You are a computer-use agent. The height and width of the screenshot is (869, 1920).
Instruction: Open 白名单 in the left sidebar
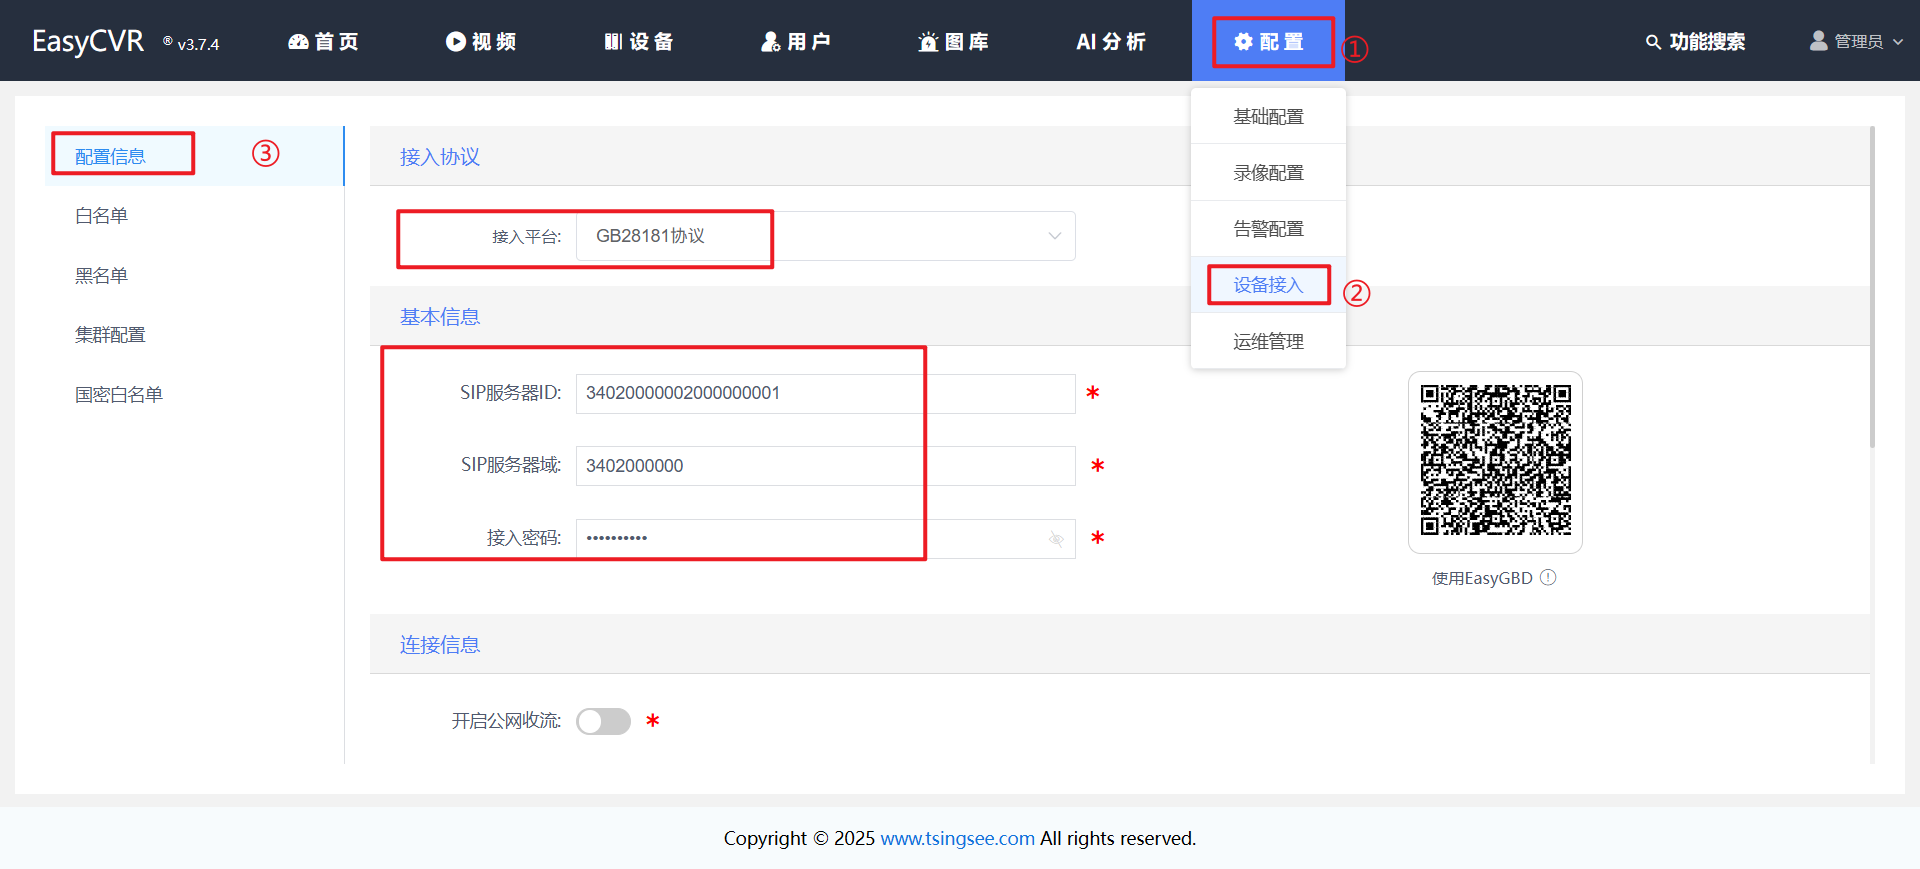point(101,216)
